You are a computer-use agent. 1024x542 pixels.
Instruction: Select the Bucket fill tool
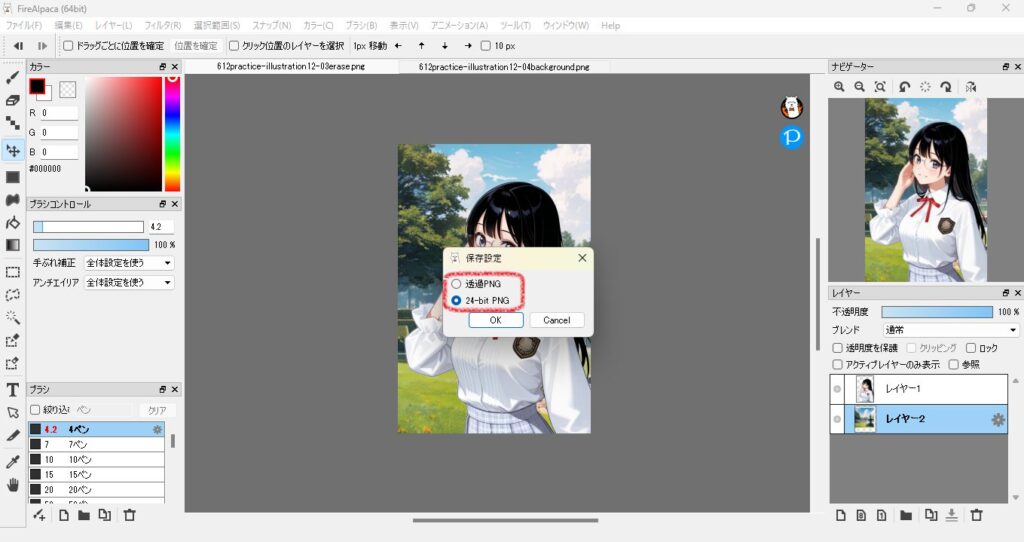pyautogui.click(x=13, y=222)
